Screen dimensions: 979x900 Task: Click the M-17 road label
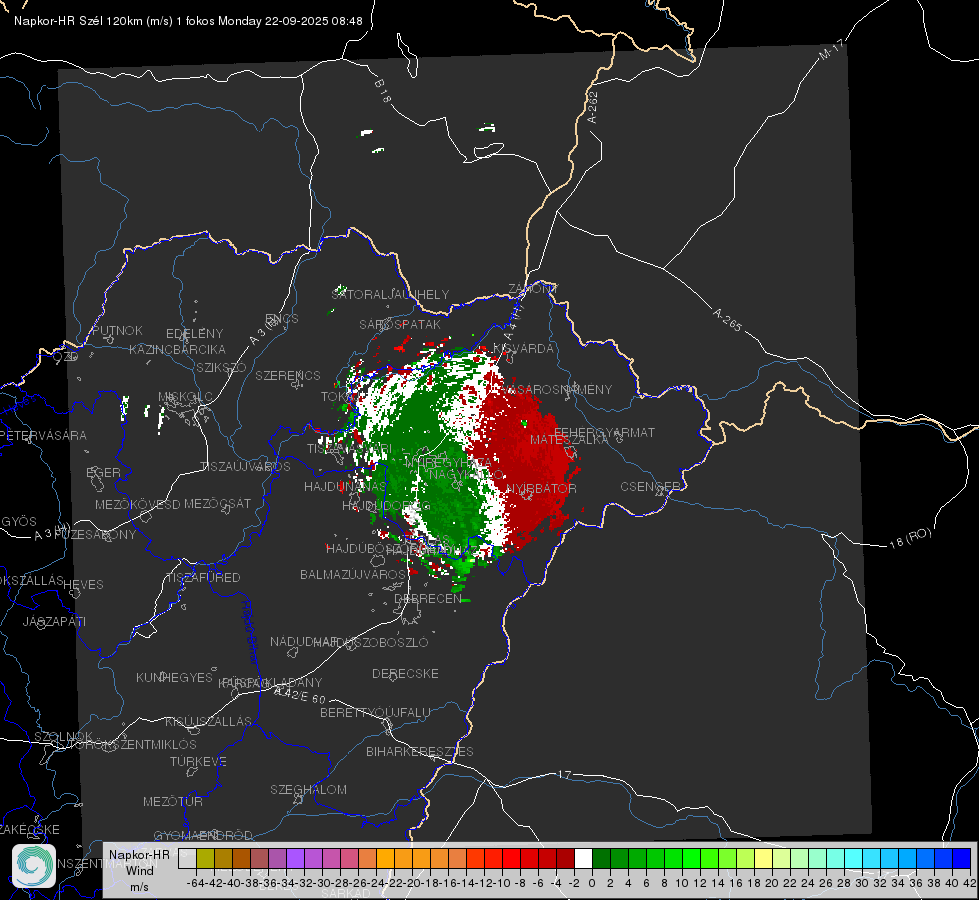831,50
